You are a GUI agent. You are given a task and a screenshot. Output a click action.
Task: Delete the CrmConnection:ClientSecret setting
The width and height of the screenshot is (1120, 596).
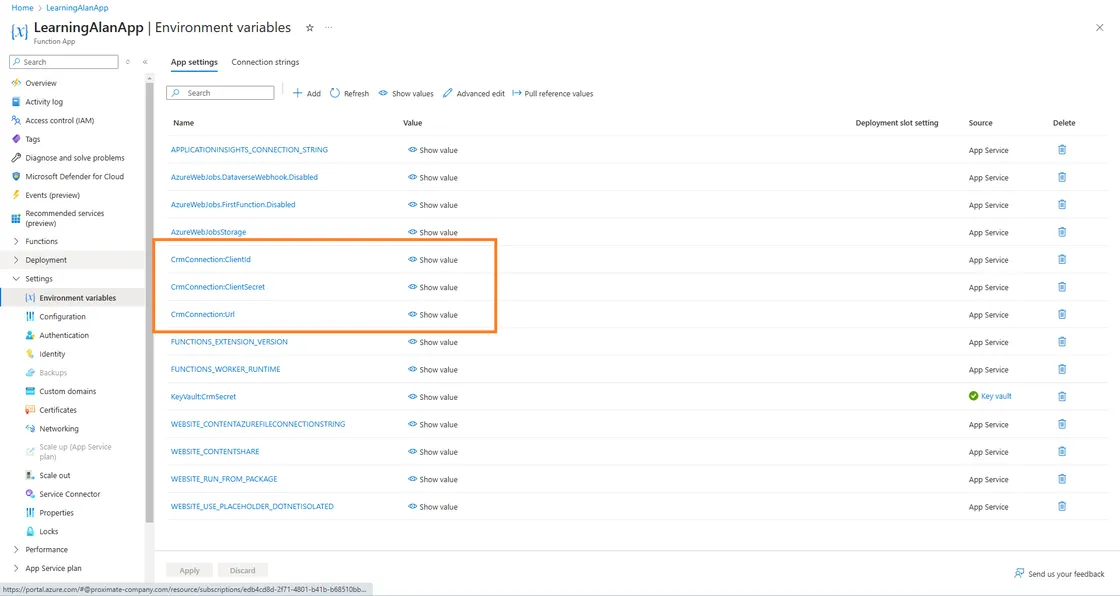coord(1061,287)
